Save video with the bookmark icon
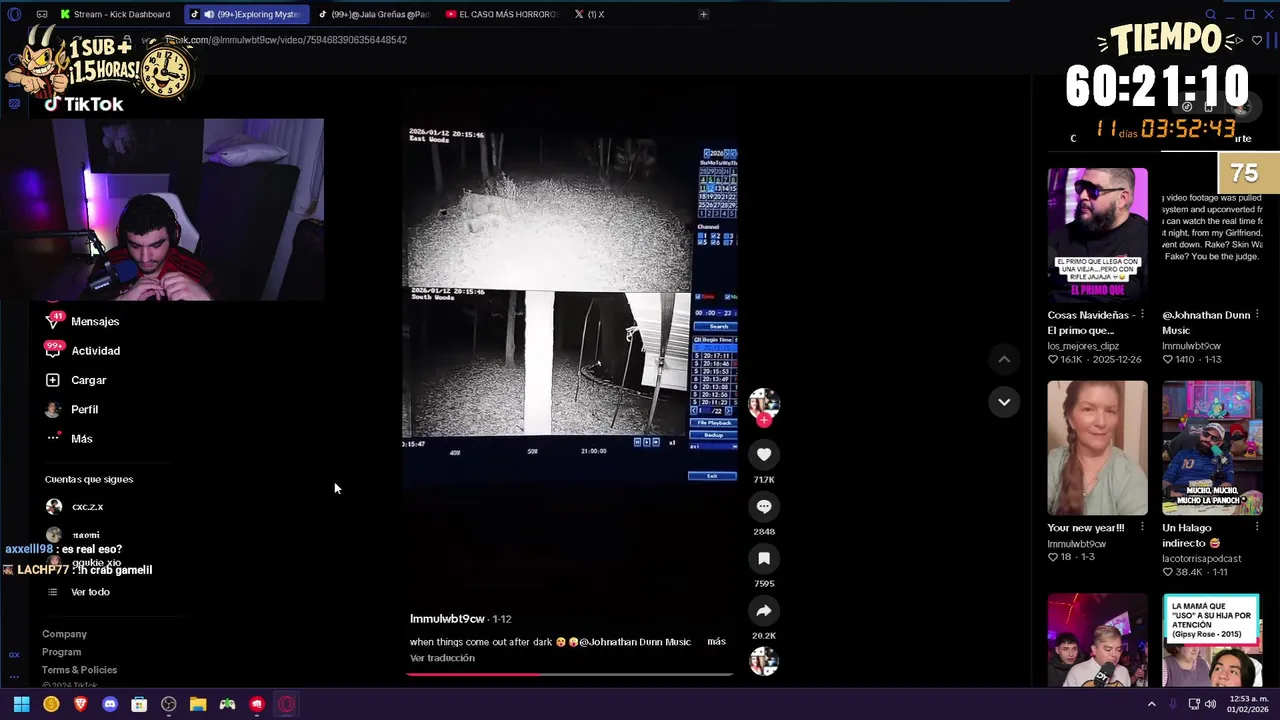Screen dimensions: 1280x720 [764, 559]
